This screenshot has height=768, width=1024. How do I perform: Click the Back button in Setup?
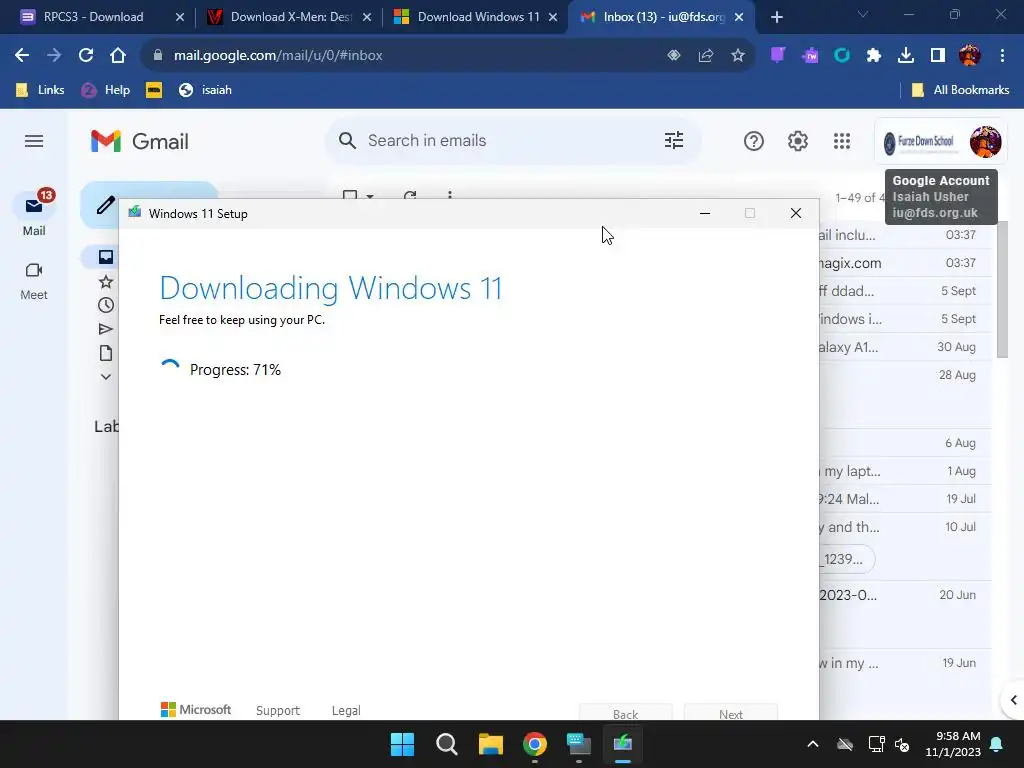point(626,714)
